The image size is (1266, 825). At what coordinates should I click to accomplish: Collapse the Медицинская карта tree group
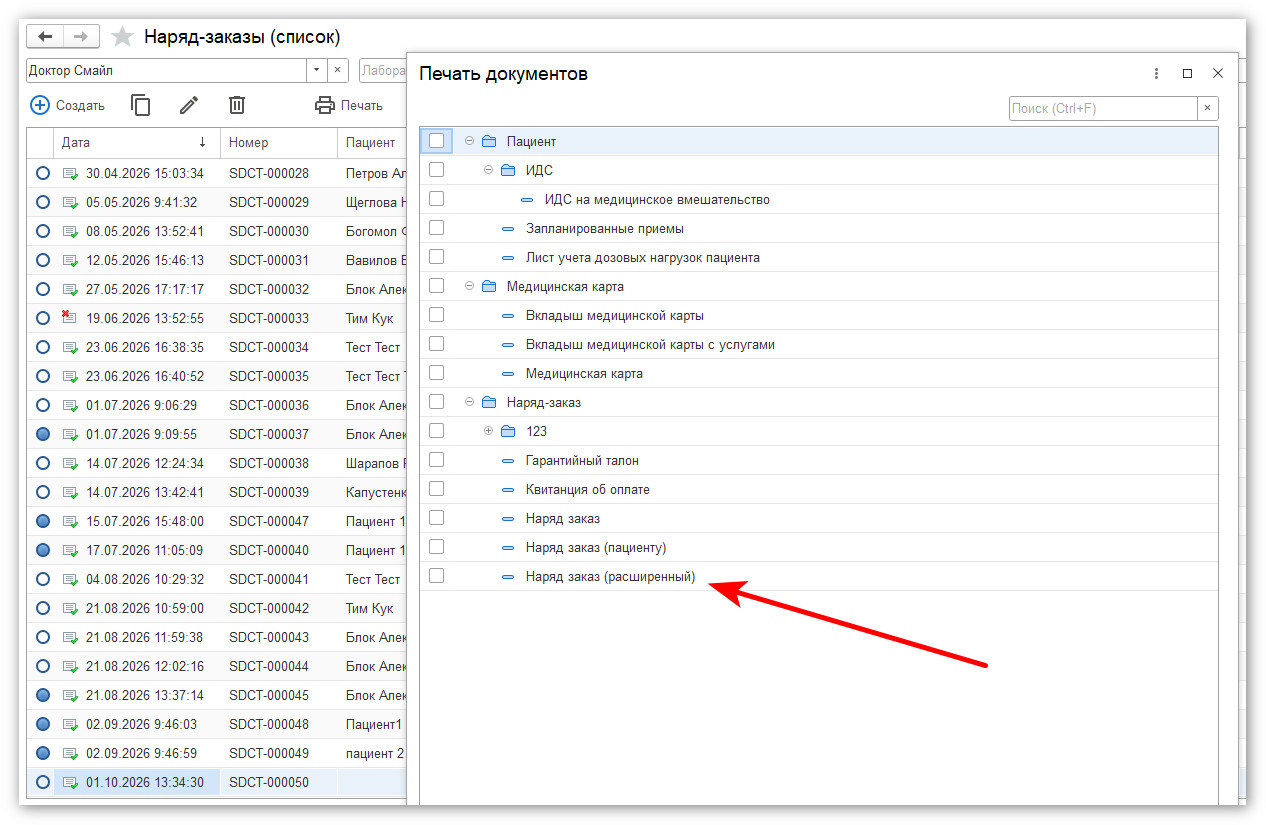tap(469, 286)
